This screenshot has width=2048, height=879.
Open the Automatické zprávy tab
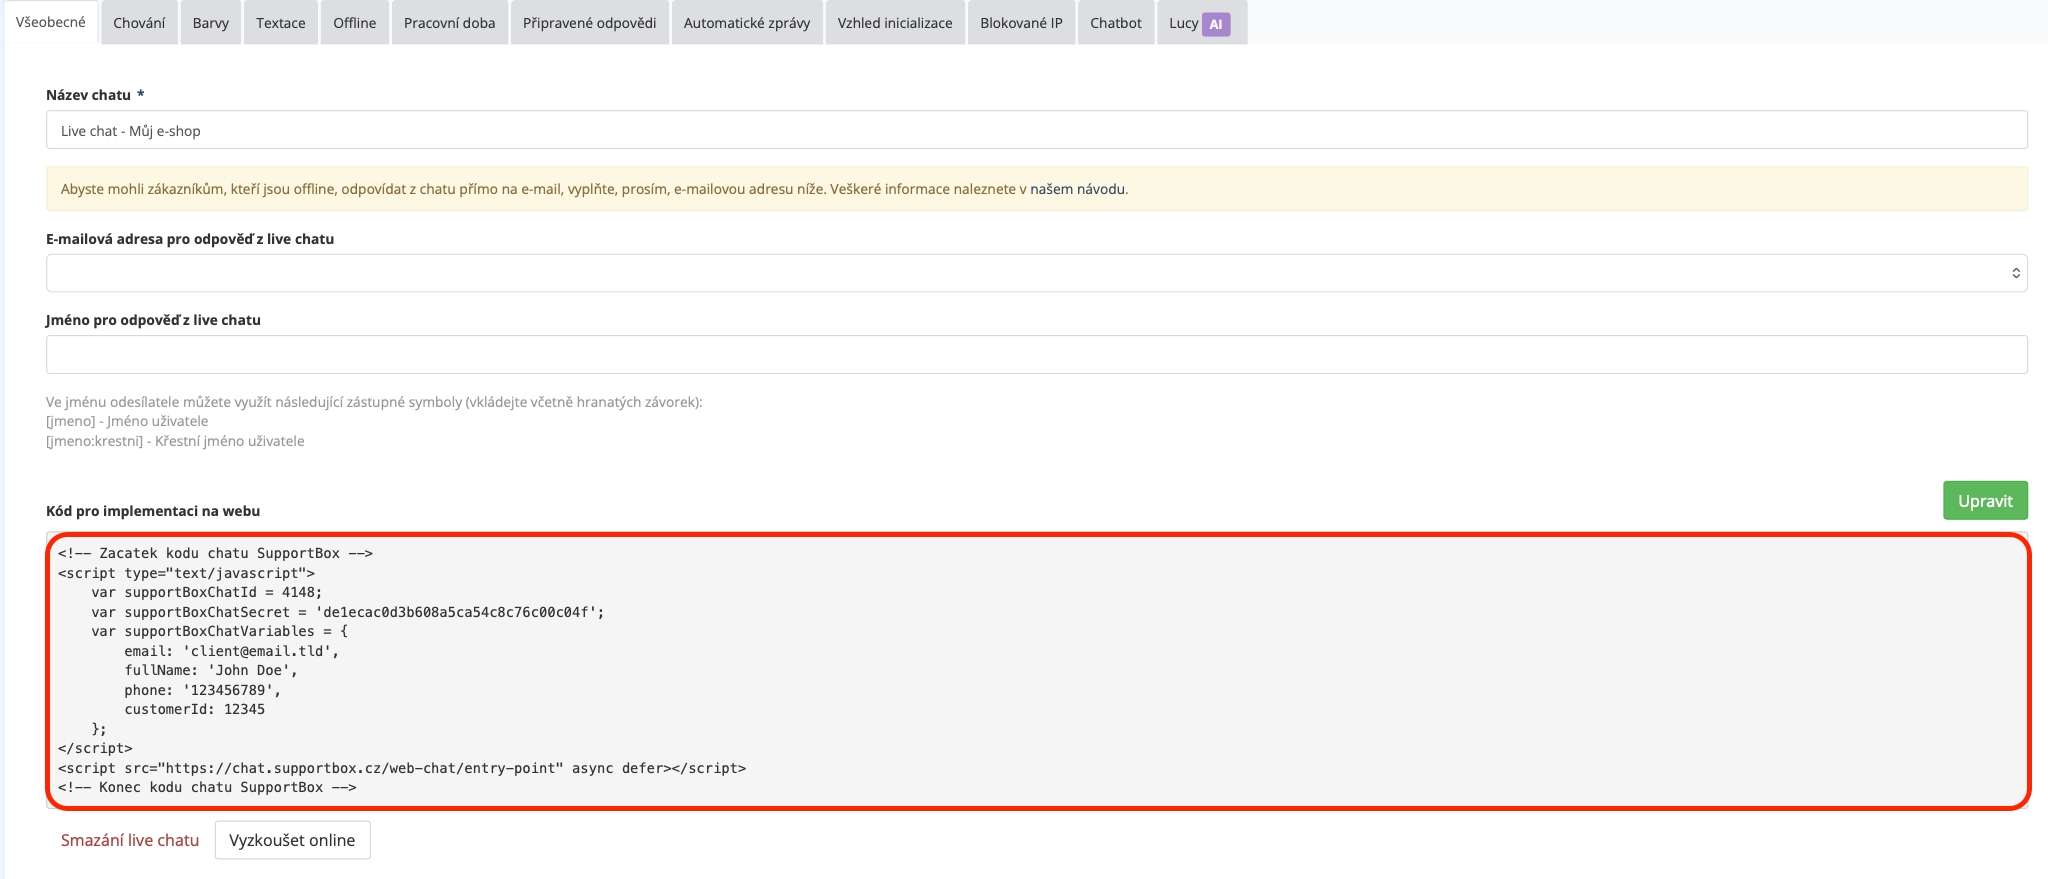tap(747, 23)
